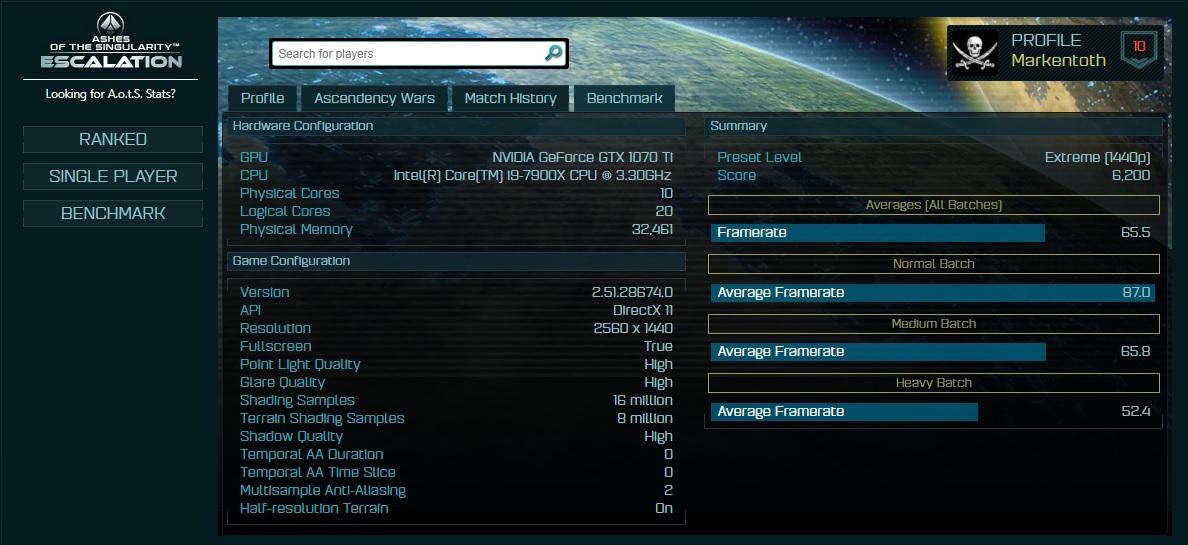Click the 65.5 overall framerate value
The width and height of the screenshot is (1188, 545).
[x=1136, y=233]
